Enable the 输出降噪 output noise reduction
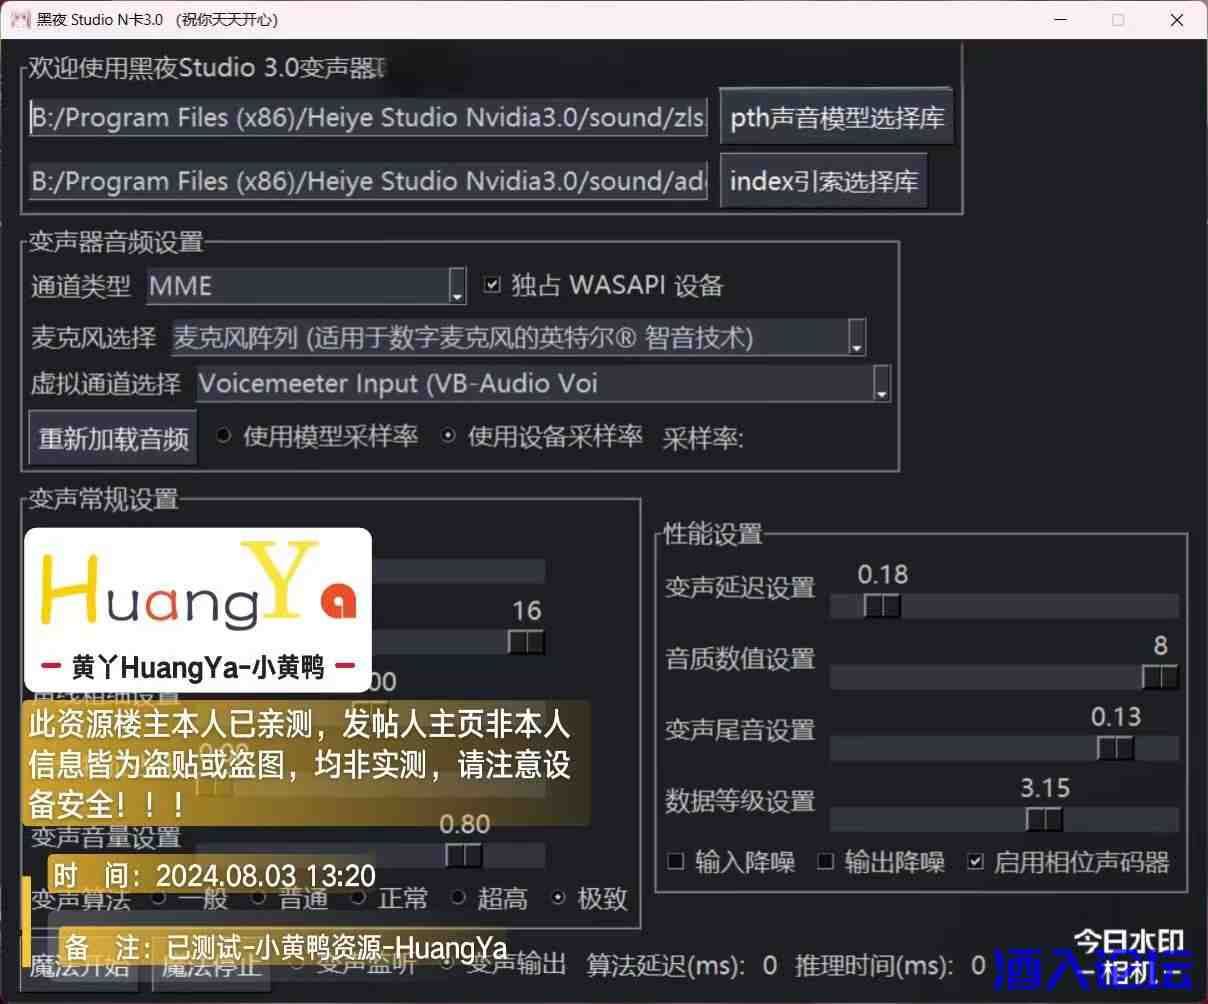The height and width of the screenshot is (1004, 1208). click(825, 861)
